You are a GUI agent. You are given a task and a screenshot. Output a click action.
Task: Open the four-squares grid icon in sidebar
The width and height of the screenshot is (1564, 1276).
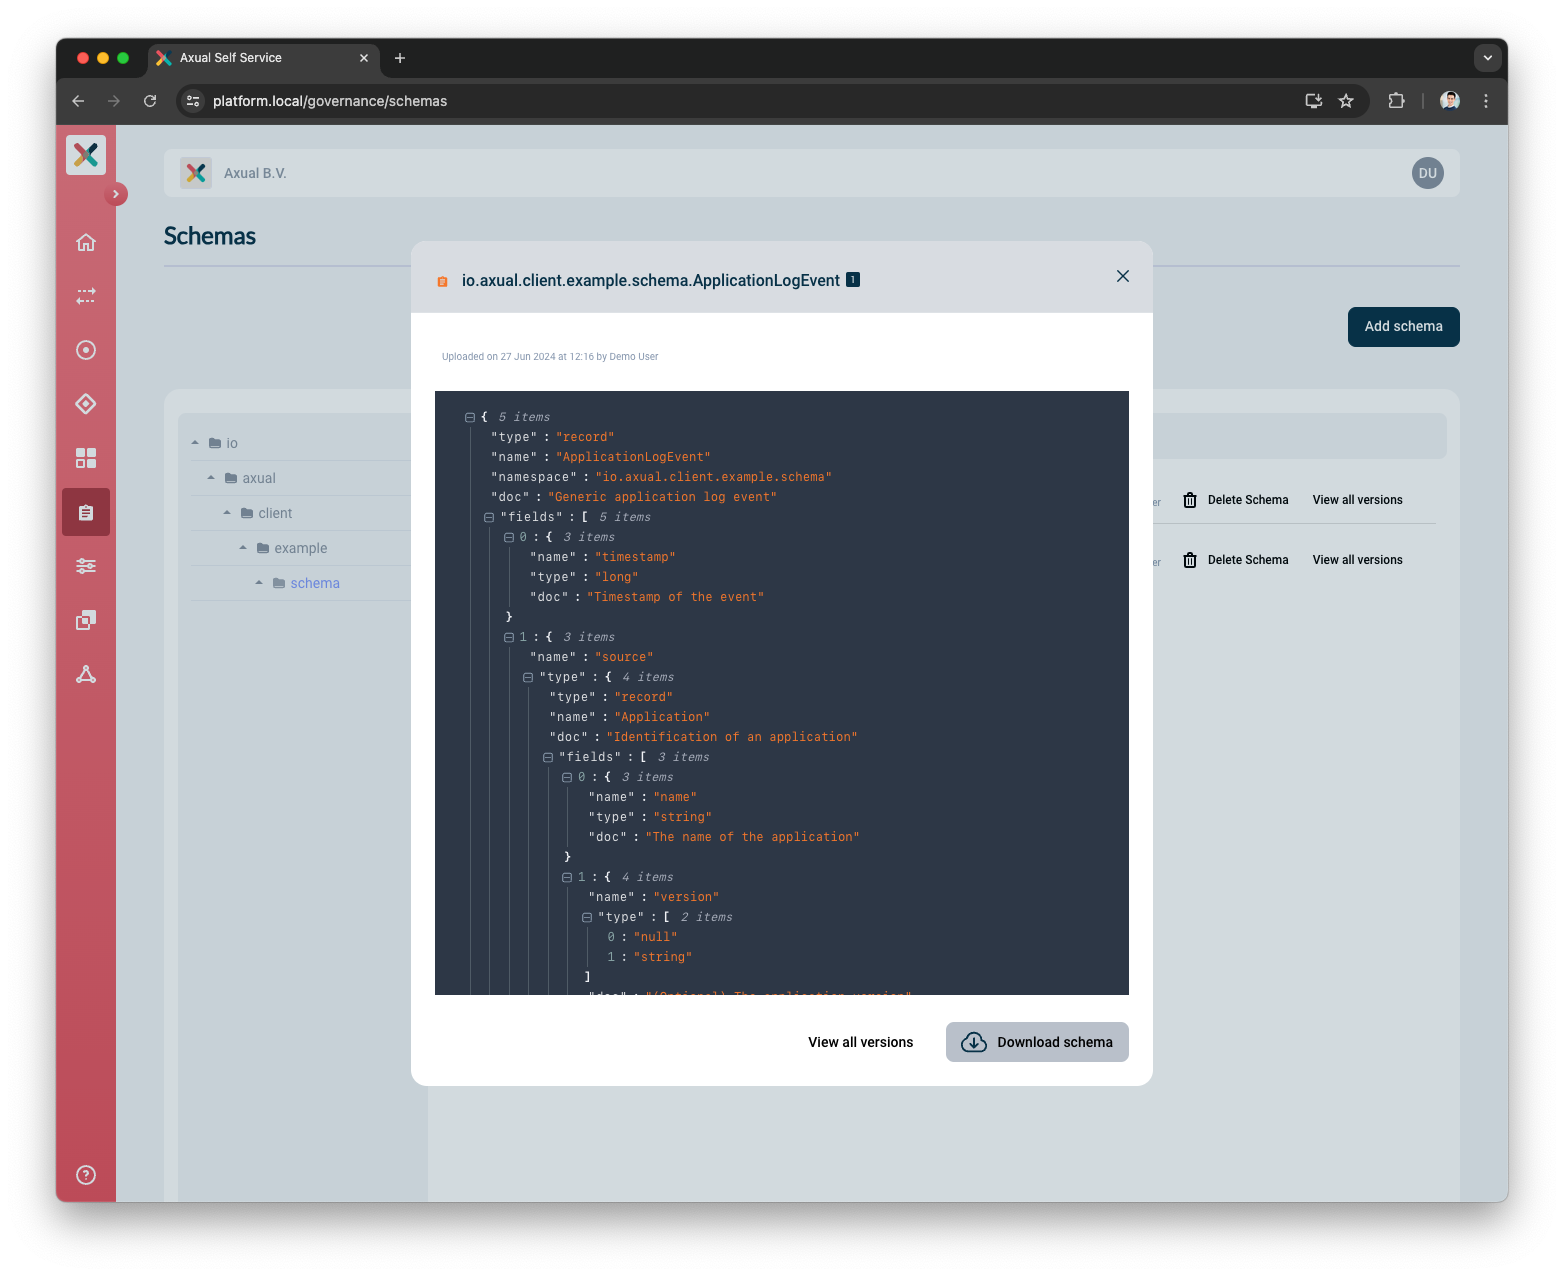click(86, 458)
